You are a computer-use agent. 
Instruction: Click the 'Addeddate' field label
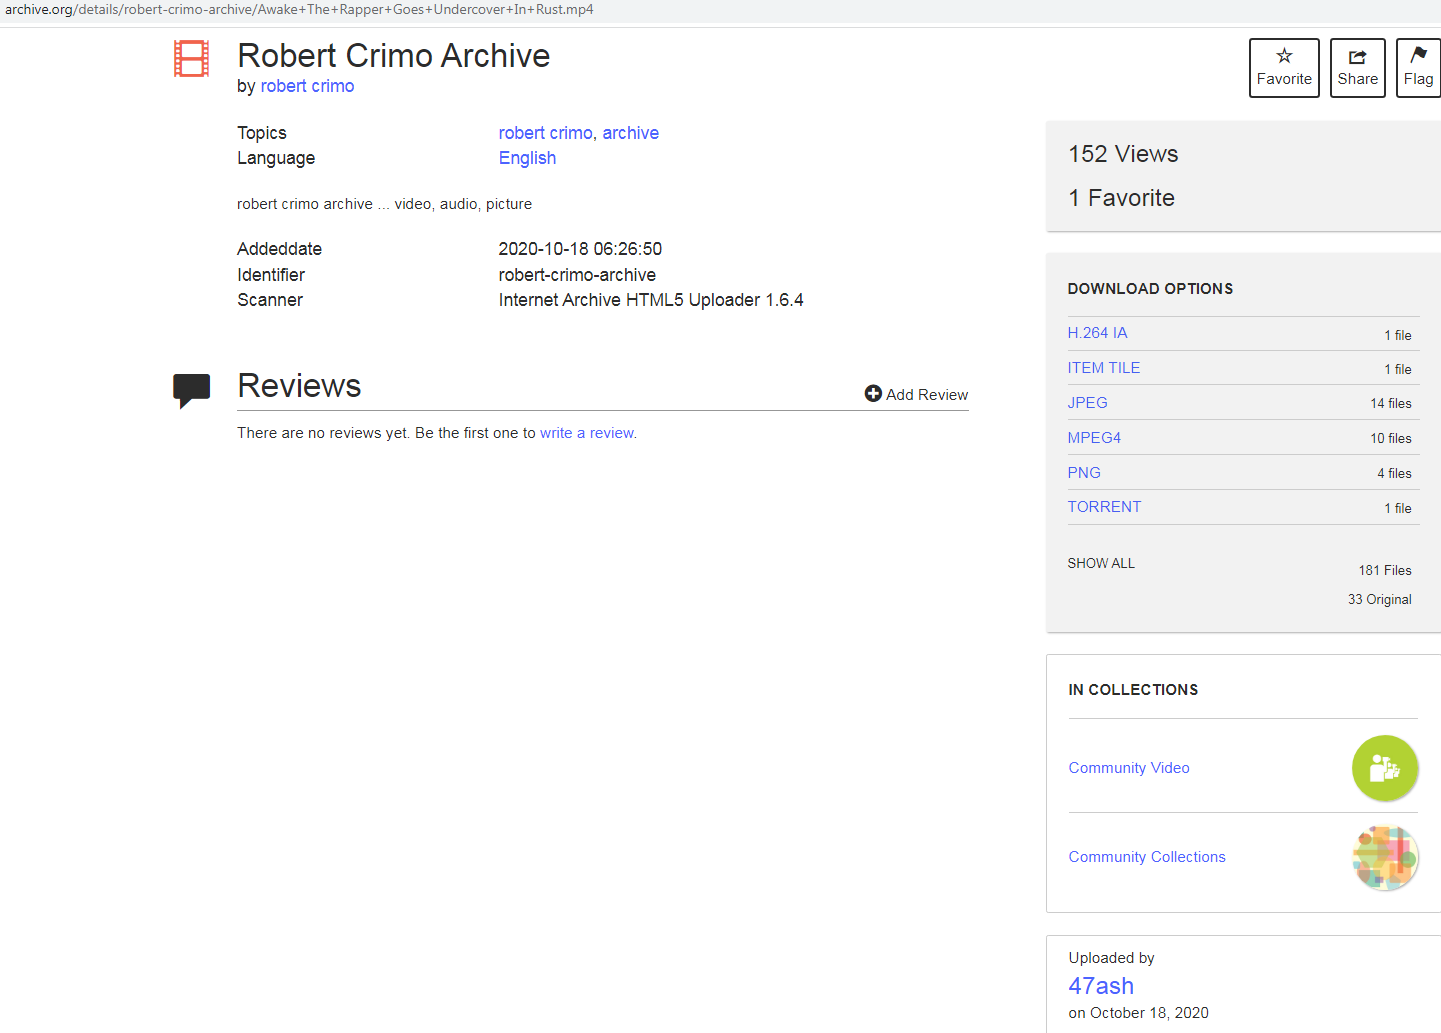point(279,249)
